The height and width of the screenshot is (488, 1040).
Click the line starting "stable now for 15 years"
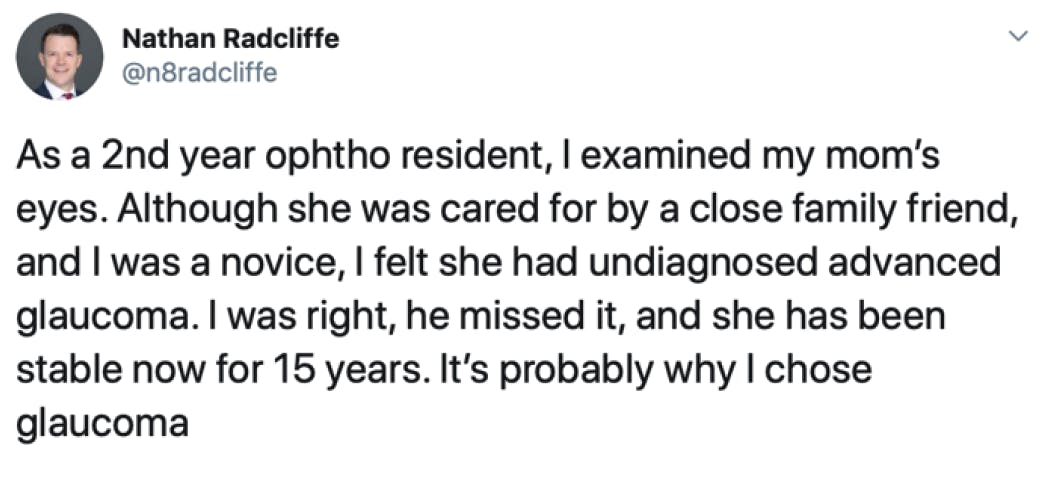(445, 370)
